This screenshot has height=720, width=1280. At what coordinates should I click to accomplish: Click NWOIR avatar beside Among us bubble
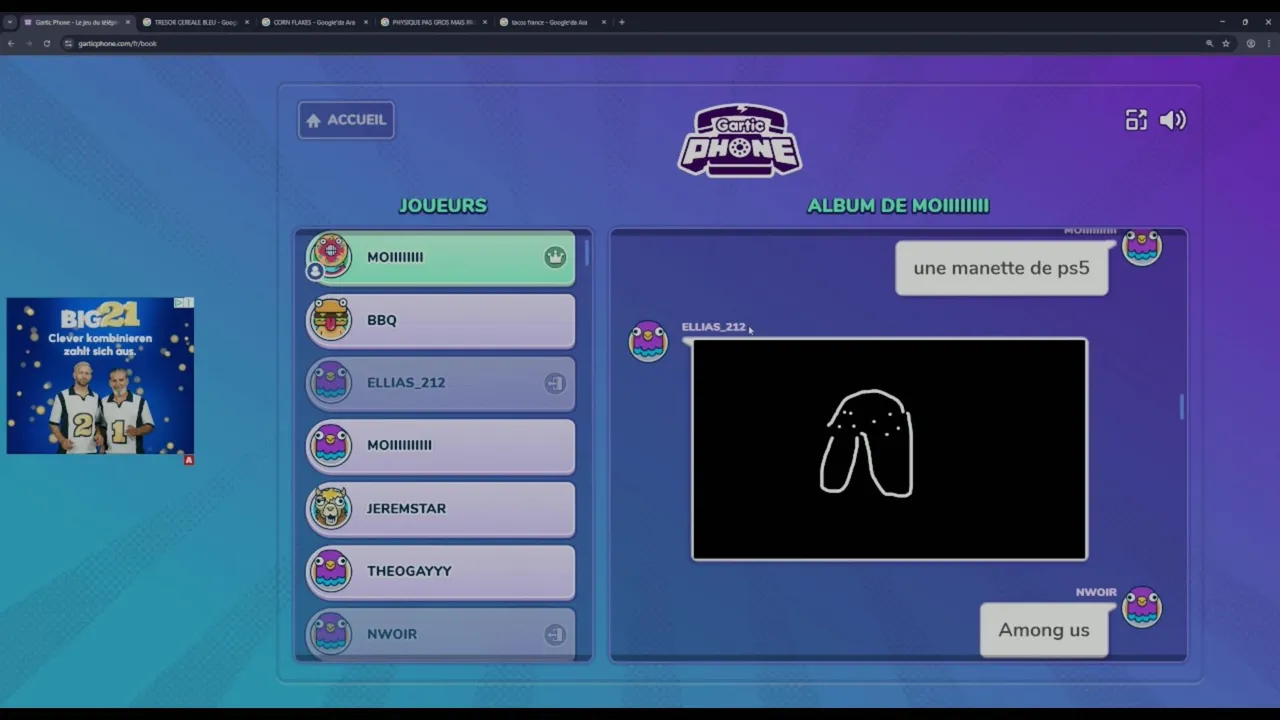(1142, 607)
